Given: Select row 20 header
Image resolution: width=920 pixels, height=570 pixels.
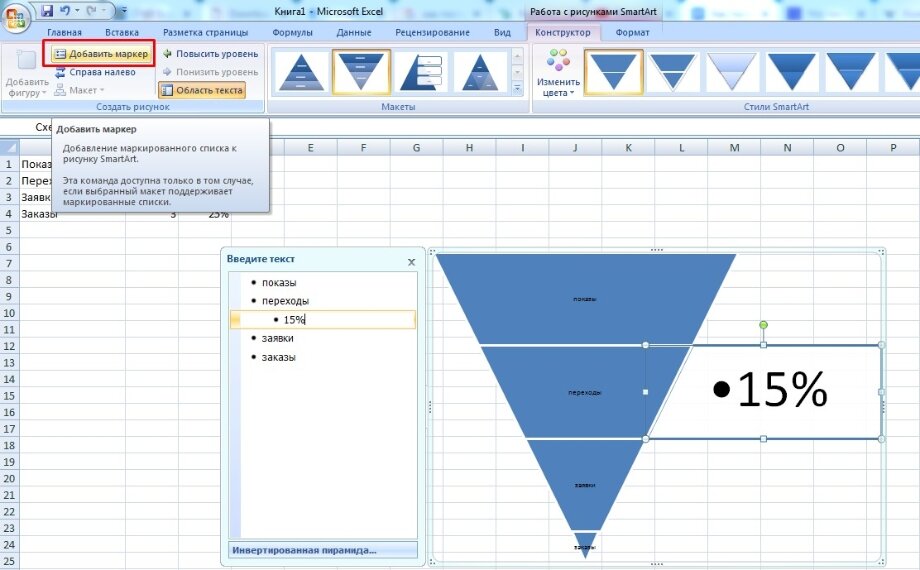Looking at the screenshot, I should [9, 478].
